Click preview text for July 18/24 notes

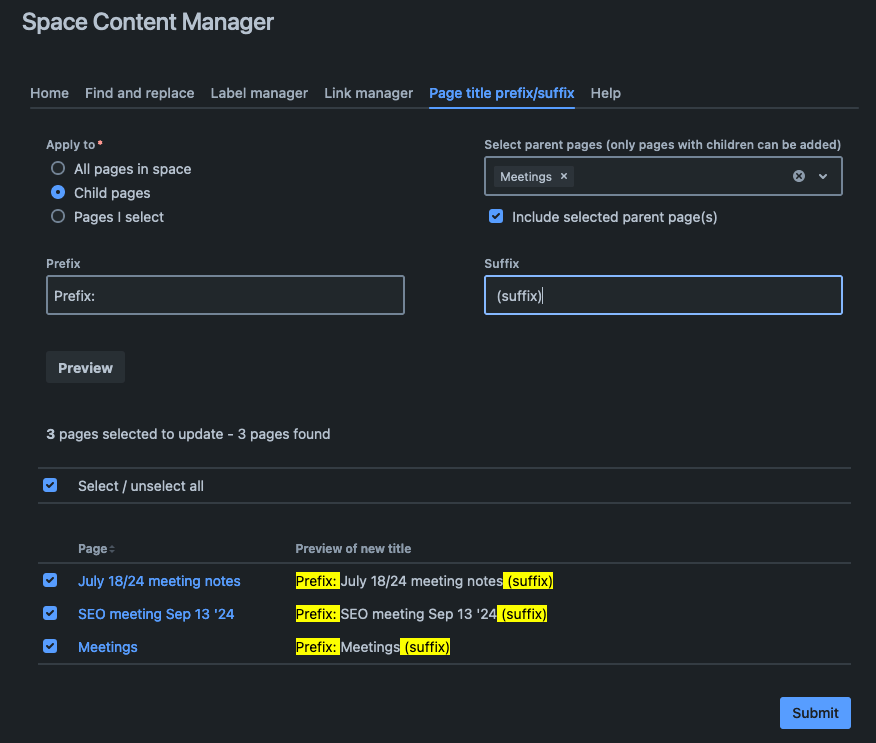(425, 581)
